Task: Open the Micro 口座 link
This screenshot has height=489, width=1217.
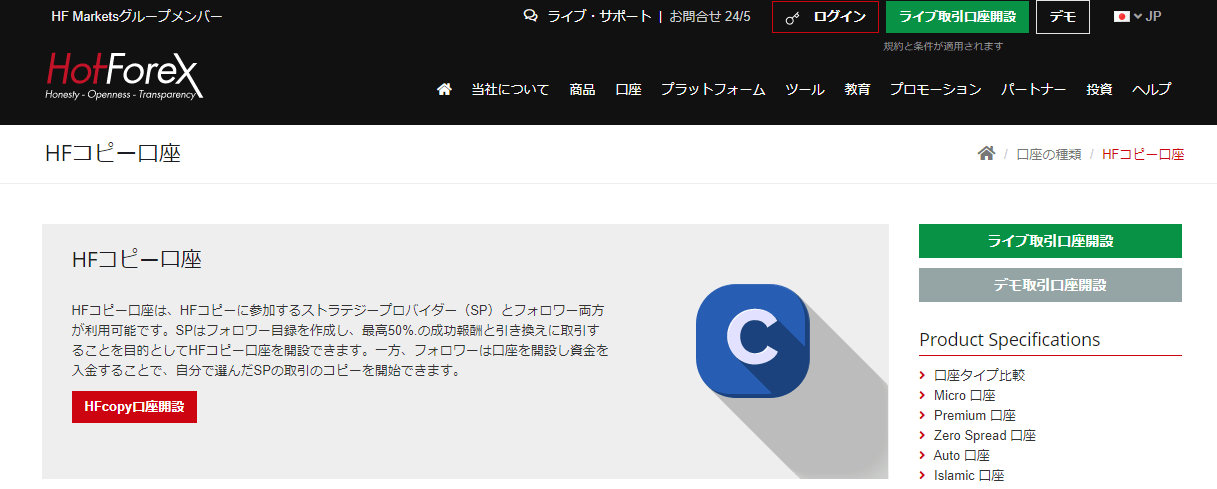Action: 964,395
